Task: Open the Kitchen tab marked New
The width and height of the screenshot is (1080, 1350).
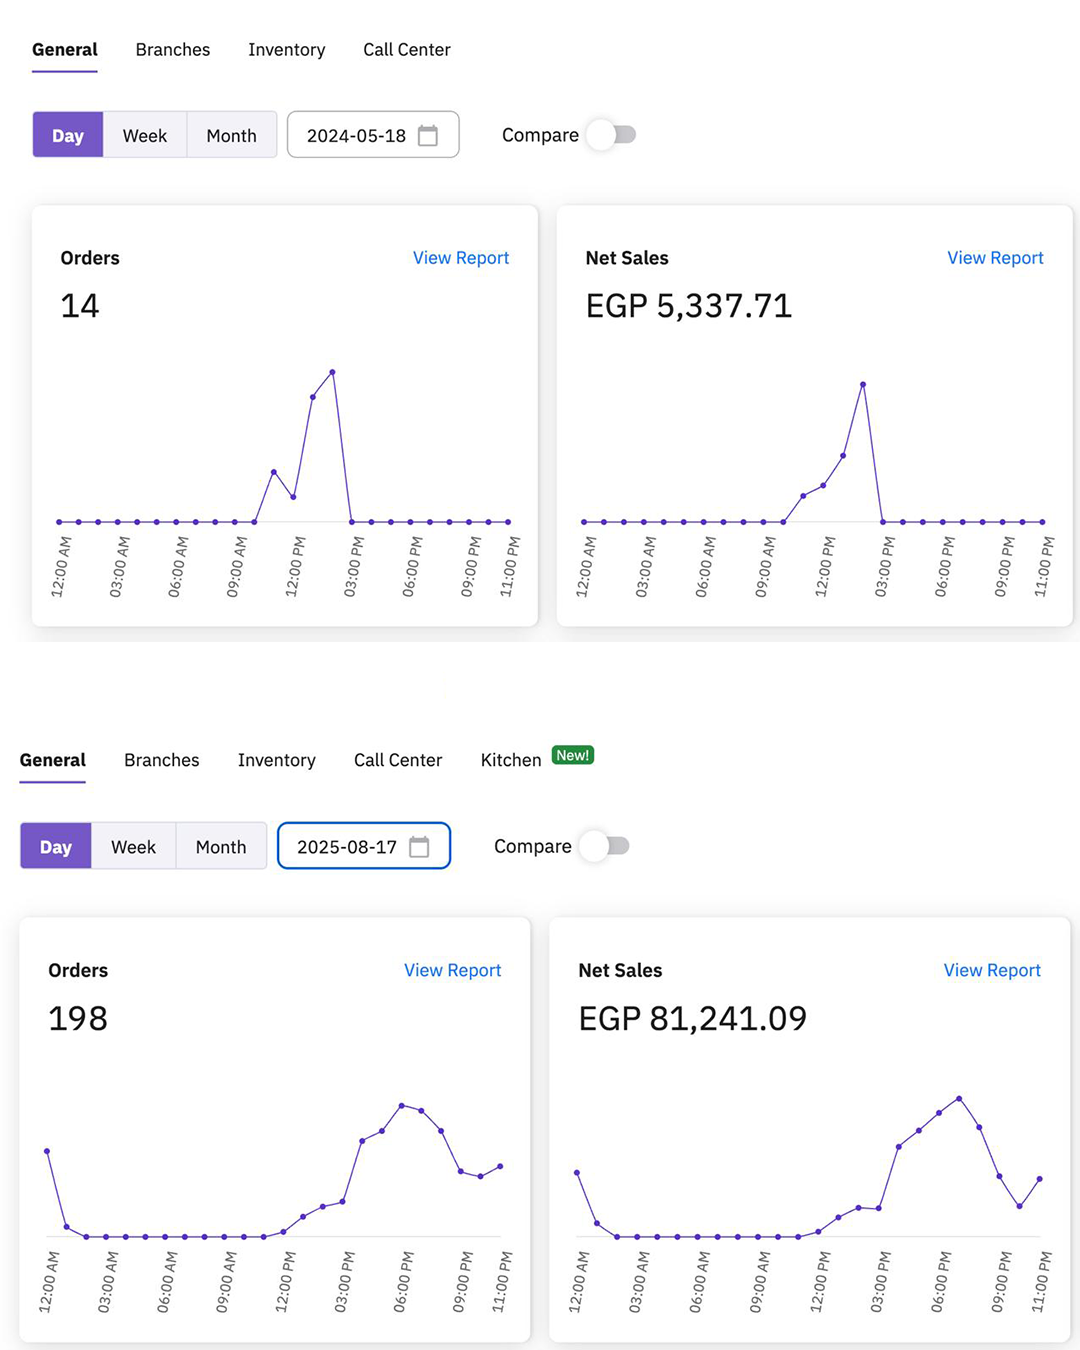Action: click(x=511, y=760)
